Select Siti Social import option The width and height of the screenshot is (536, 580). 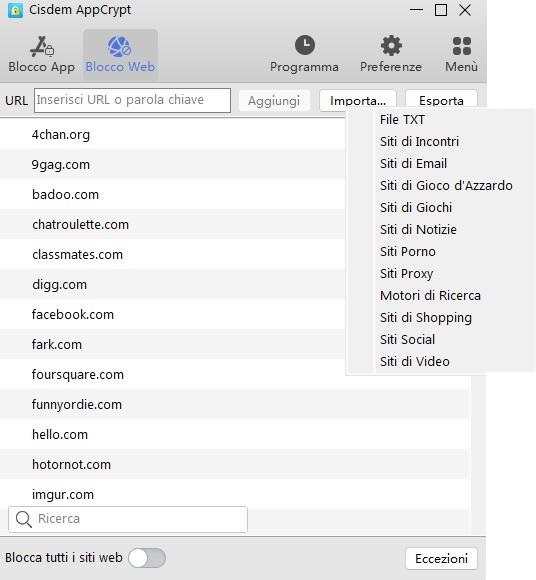click(x=407, y=340)
